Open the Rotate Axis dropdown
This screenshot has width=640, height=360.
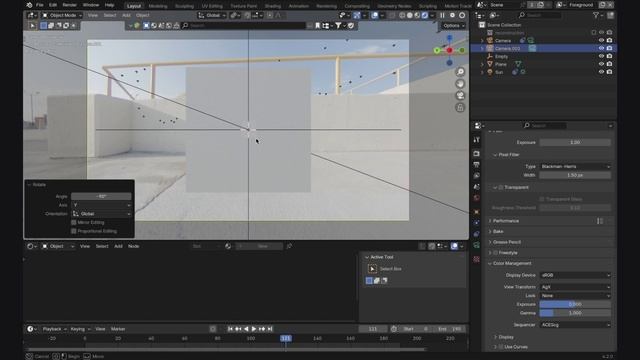tap(101, 205)
